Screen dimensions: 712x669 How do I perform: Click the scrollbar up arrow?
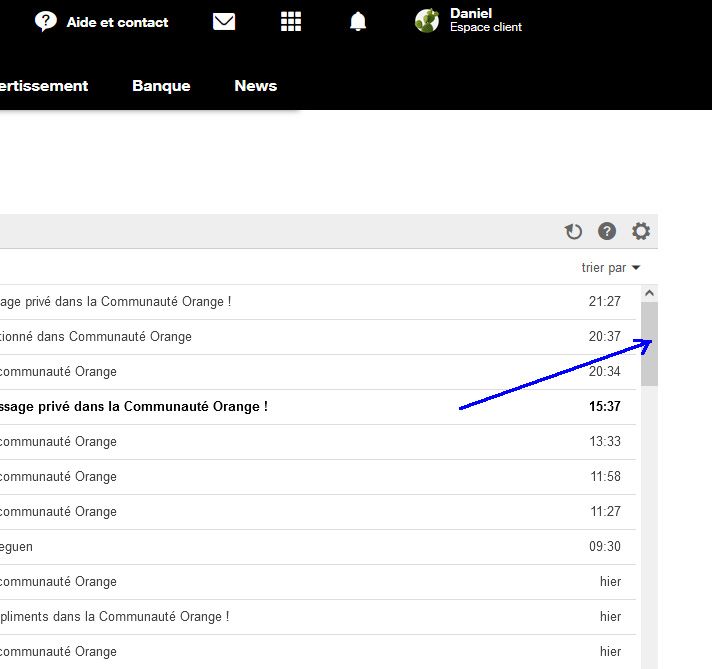[x=649, y=293]
